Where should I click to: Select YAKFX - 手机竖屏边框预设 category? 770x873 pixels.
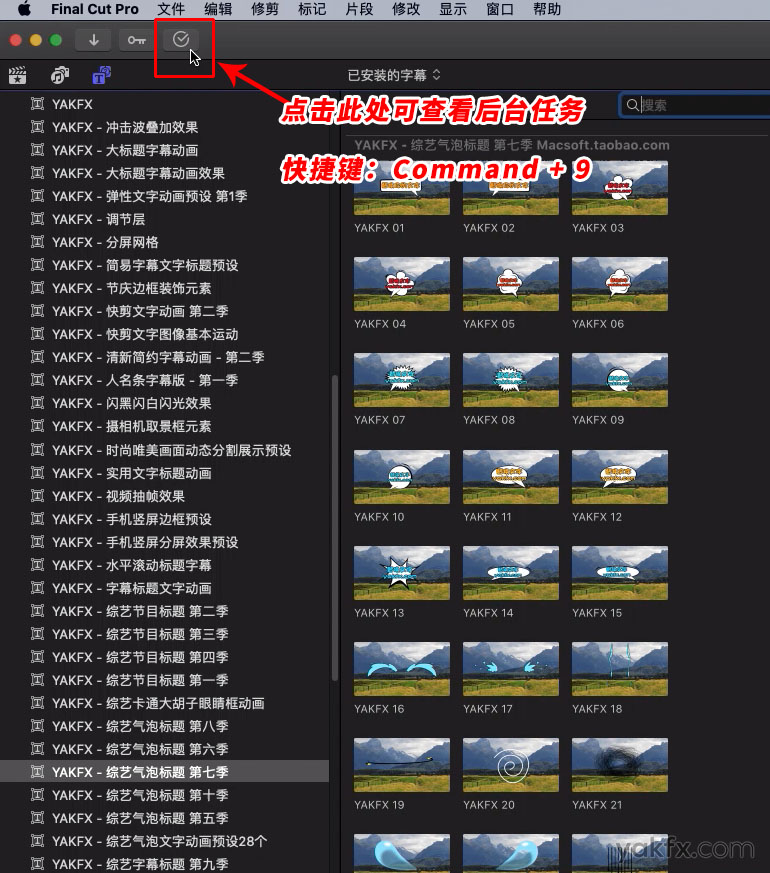tap(164, 519)
